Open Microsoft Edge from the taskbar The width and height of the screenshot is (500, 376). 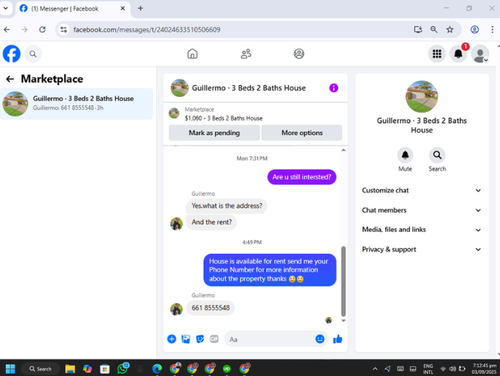pos(157,369)
